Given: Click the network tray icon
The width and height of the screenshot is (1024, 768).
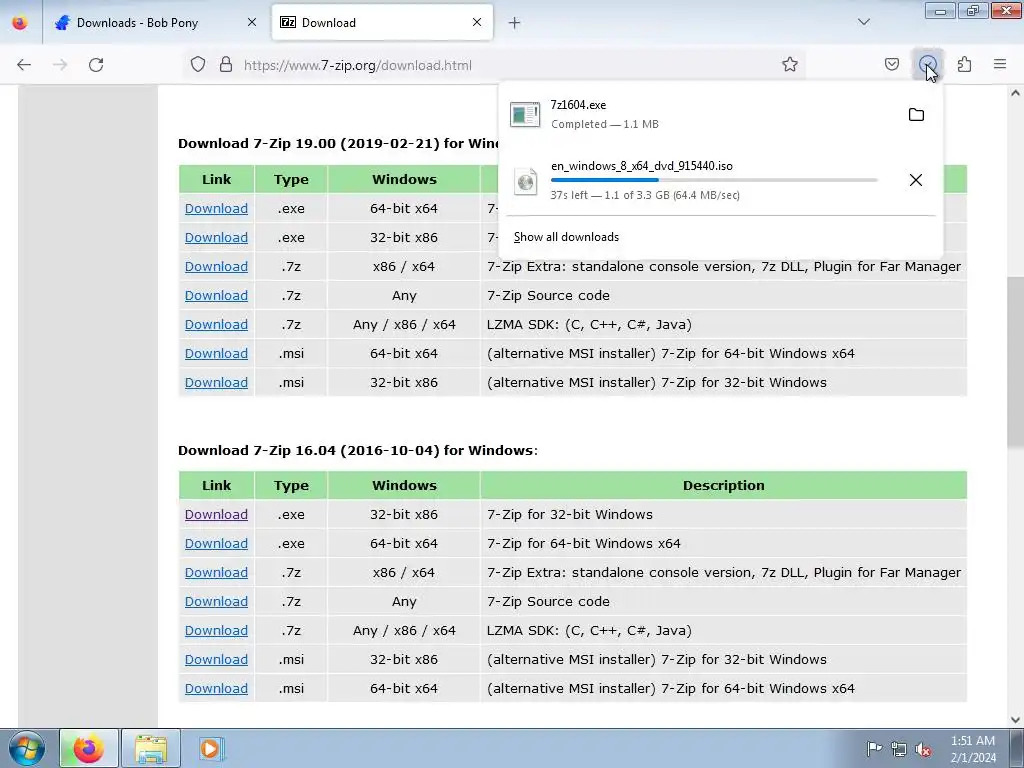Looking at the screenshot, I should tap(899, 749).
